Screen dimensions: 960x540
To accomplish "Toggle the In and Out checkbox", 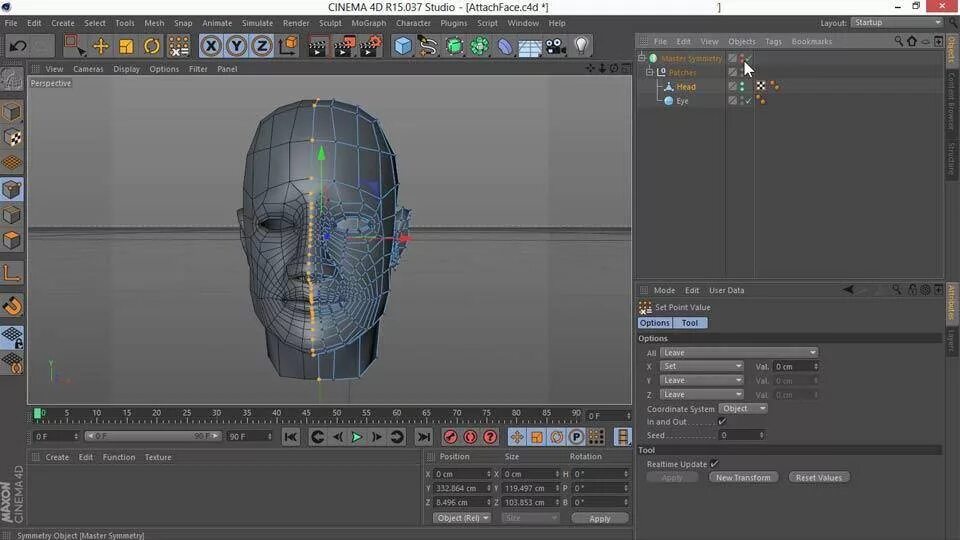I will point(721,422).
